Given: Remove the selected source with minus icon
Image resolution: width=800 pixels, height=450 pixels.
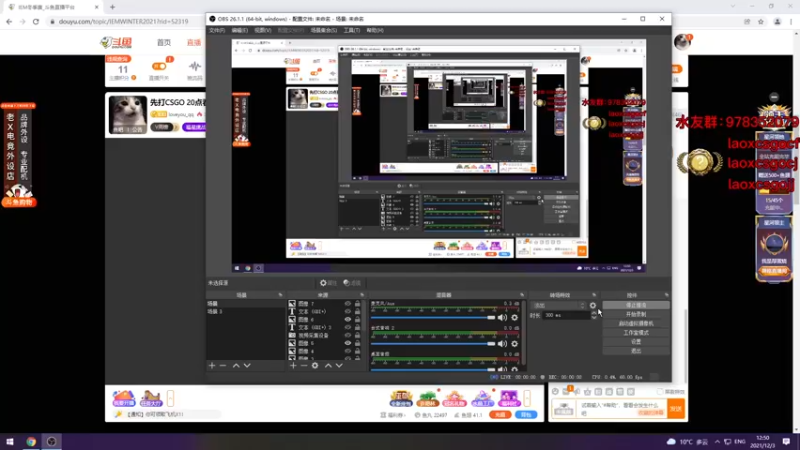Looking at the screenshot, I should 304,365.
